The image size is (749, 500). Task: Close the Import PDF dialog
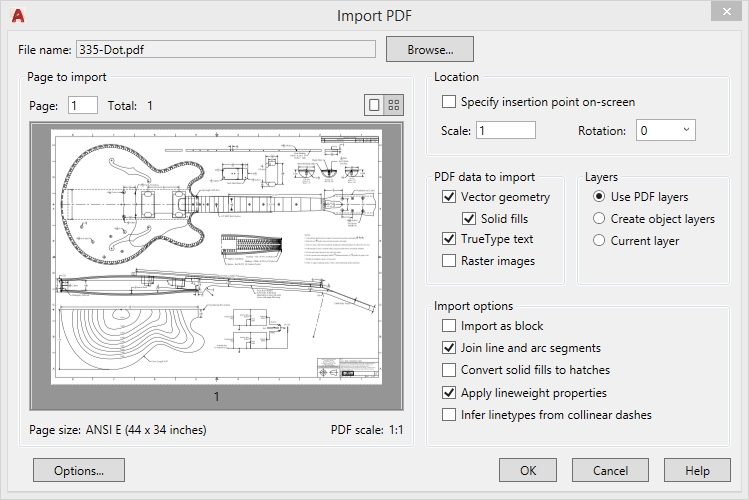pos(726,11)
